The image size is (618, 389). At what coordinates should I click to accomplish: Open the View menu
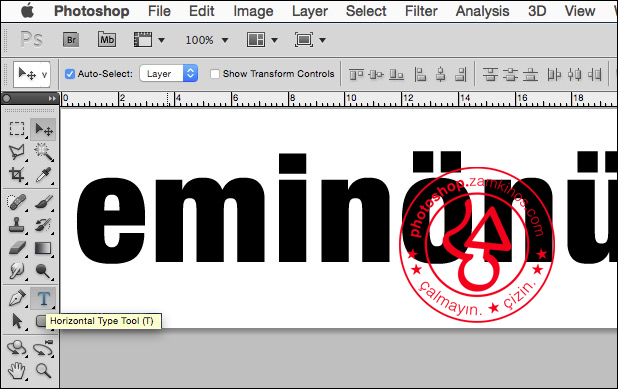pyautogui.click(x=580, y=11)
